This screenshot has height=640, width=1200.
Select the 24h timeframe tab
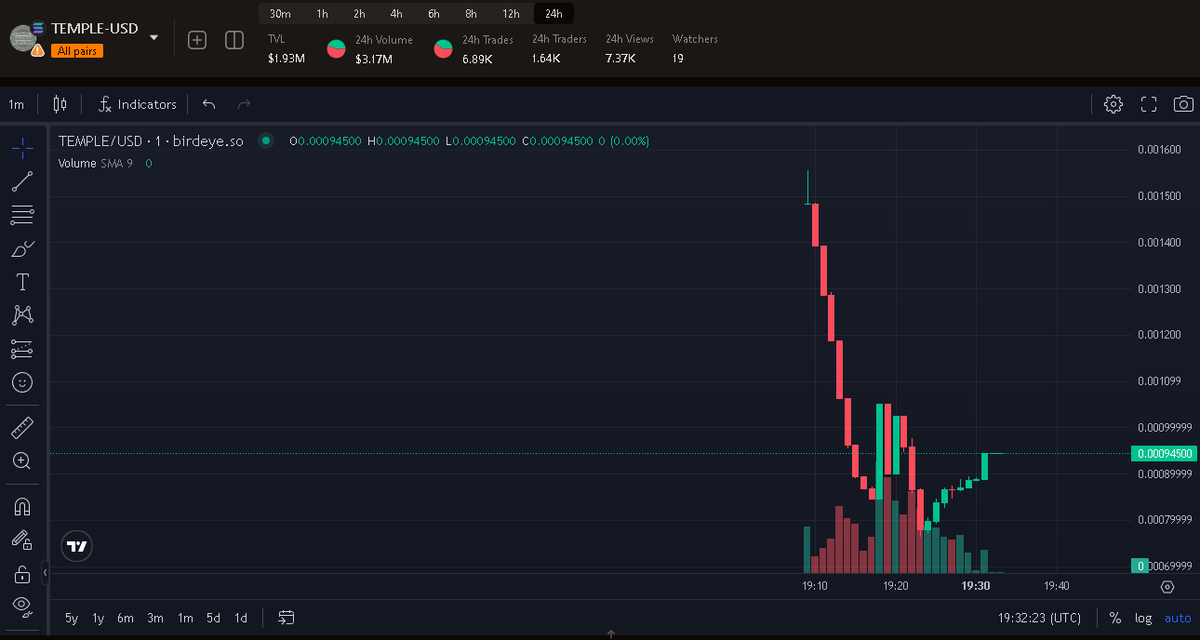[x=554, y=14]
